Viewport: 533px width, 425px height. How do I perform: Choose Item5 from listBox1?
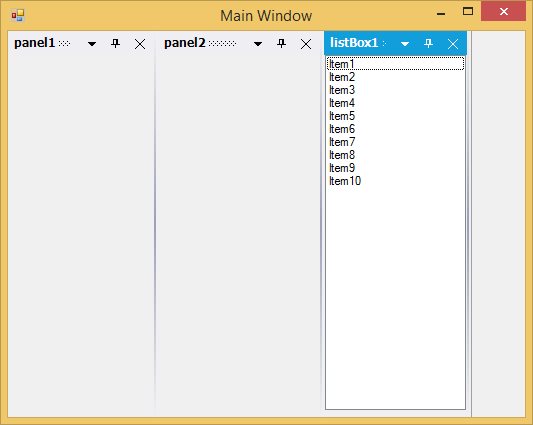point(395,116)
